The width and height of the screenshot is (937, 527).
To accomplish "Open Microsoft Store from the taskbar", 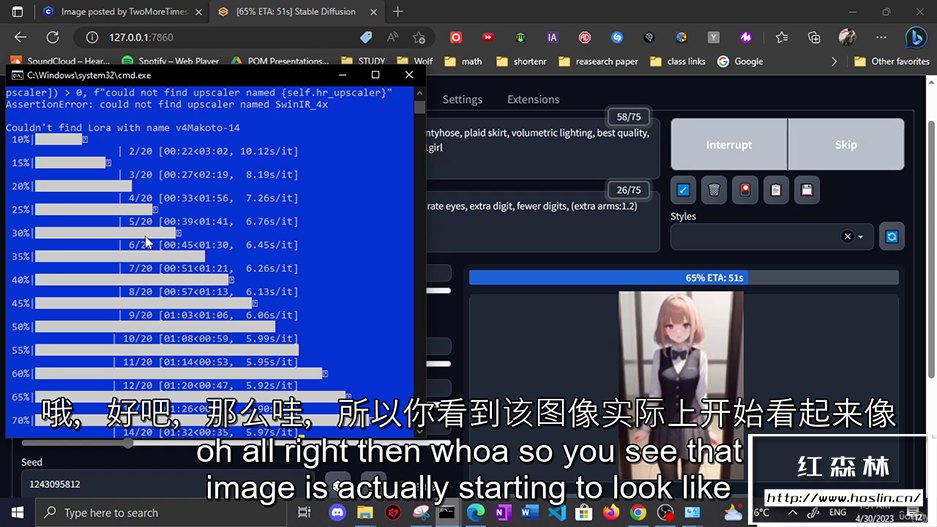I will tap(584, 513).
